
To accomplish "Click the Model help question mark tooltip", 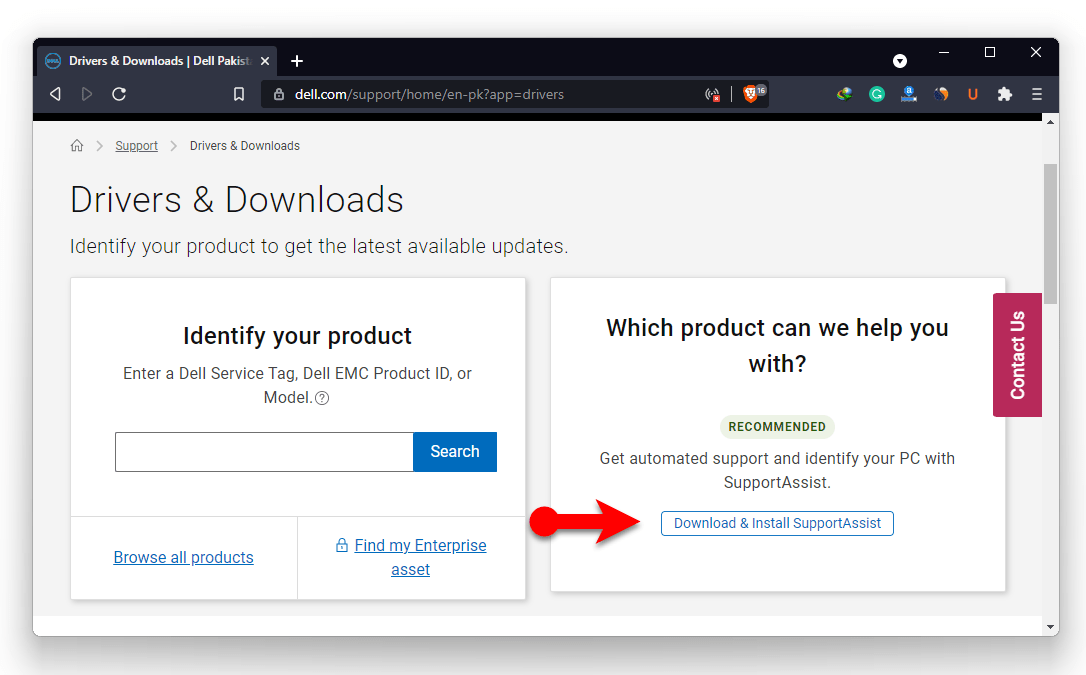I will pyautogui.click(x=321, y=397).
